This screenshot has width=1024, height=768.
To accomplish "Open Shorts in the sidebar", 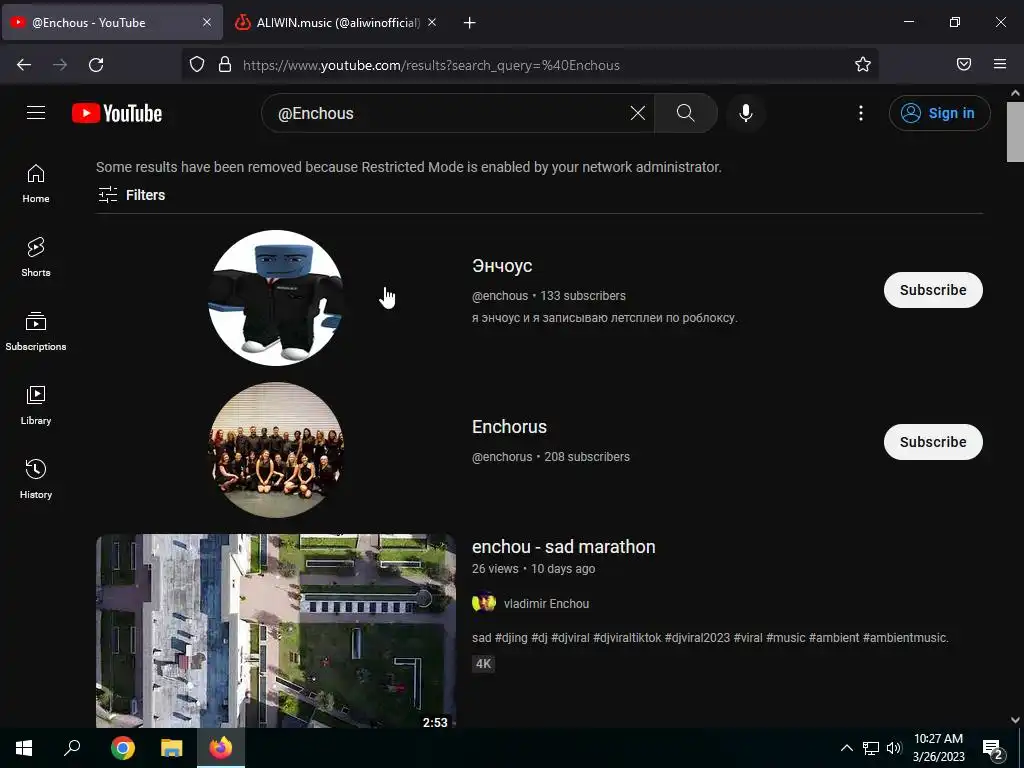I will (x=36, y=257).
